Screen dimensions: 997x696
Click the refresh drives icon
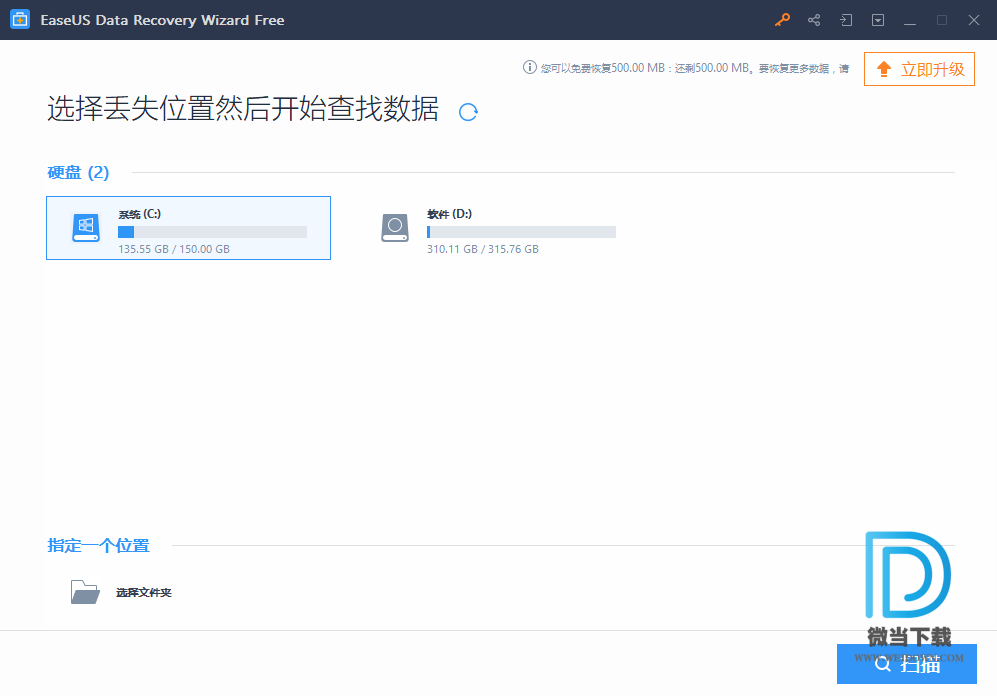(x=468, y=112)
